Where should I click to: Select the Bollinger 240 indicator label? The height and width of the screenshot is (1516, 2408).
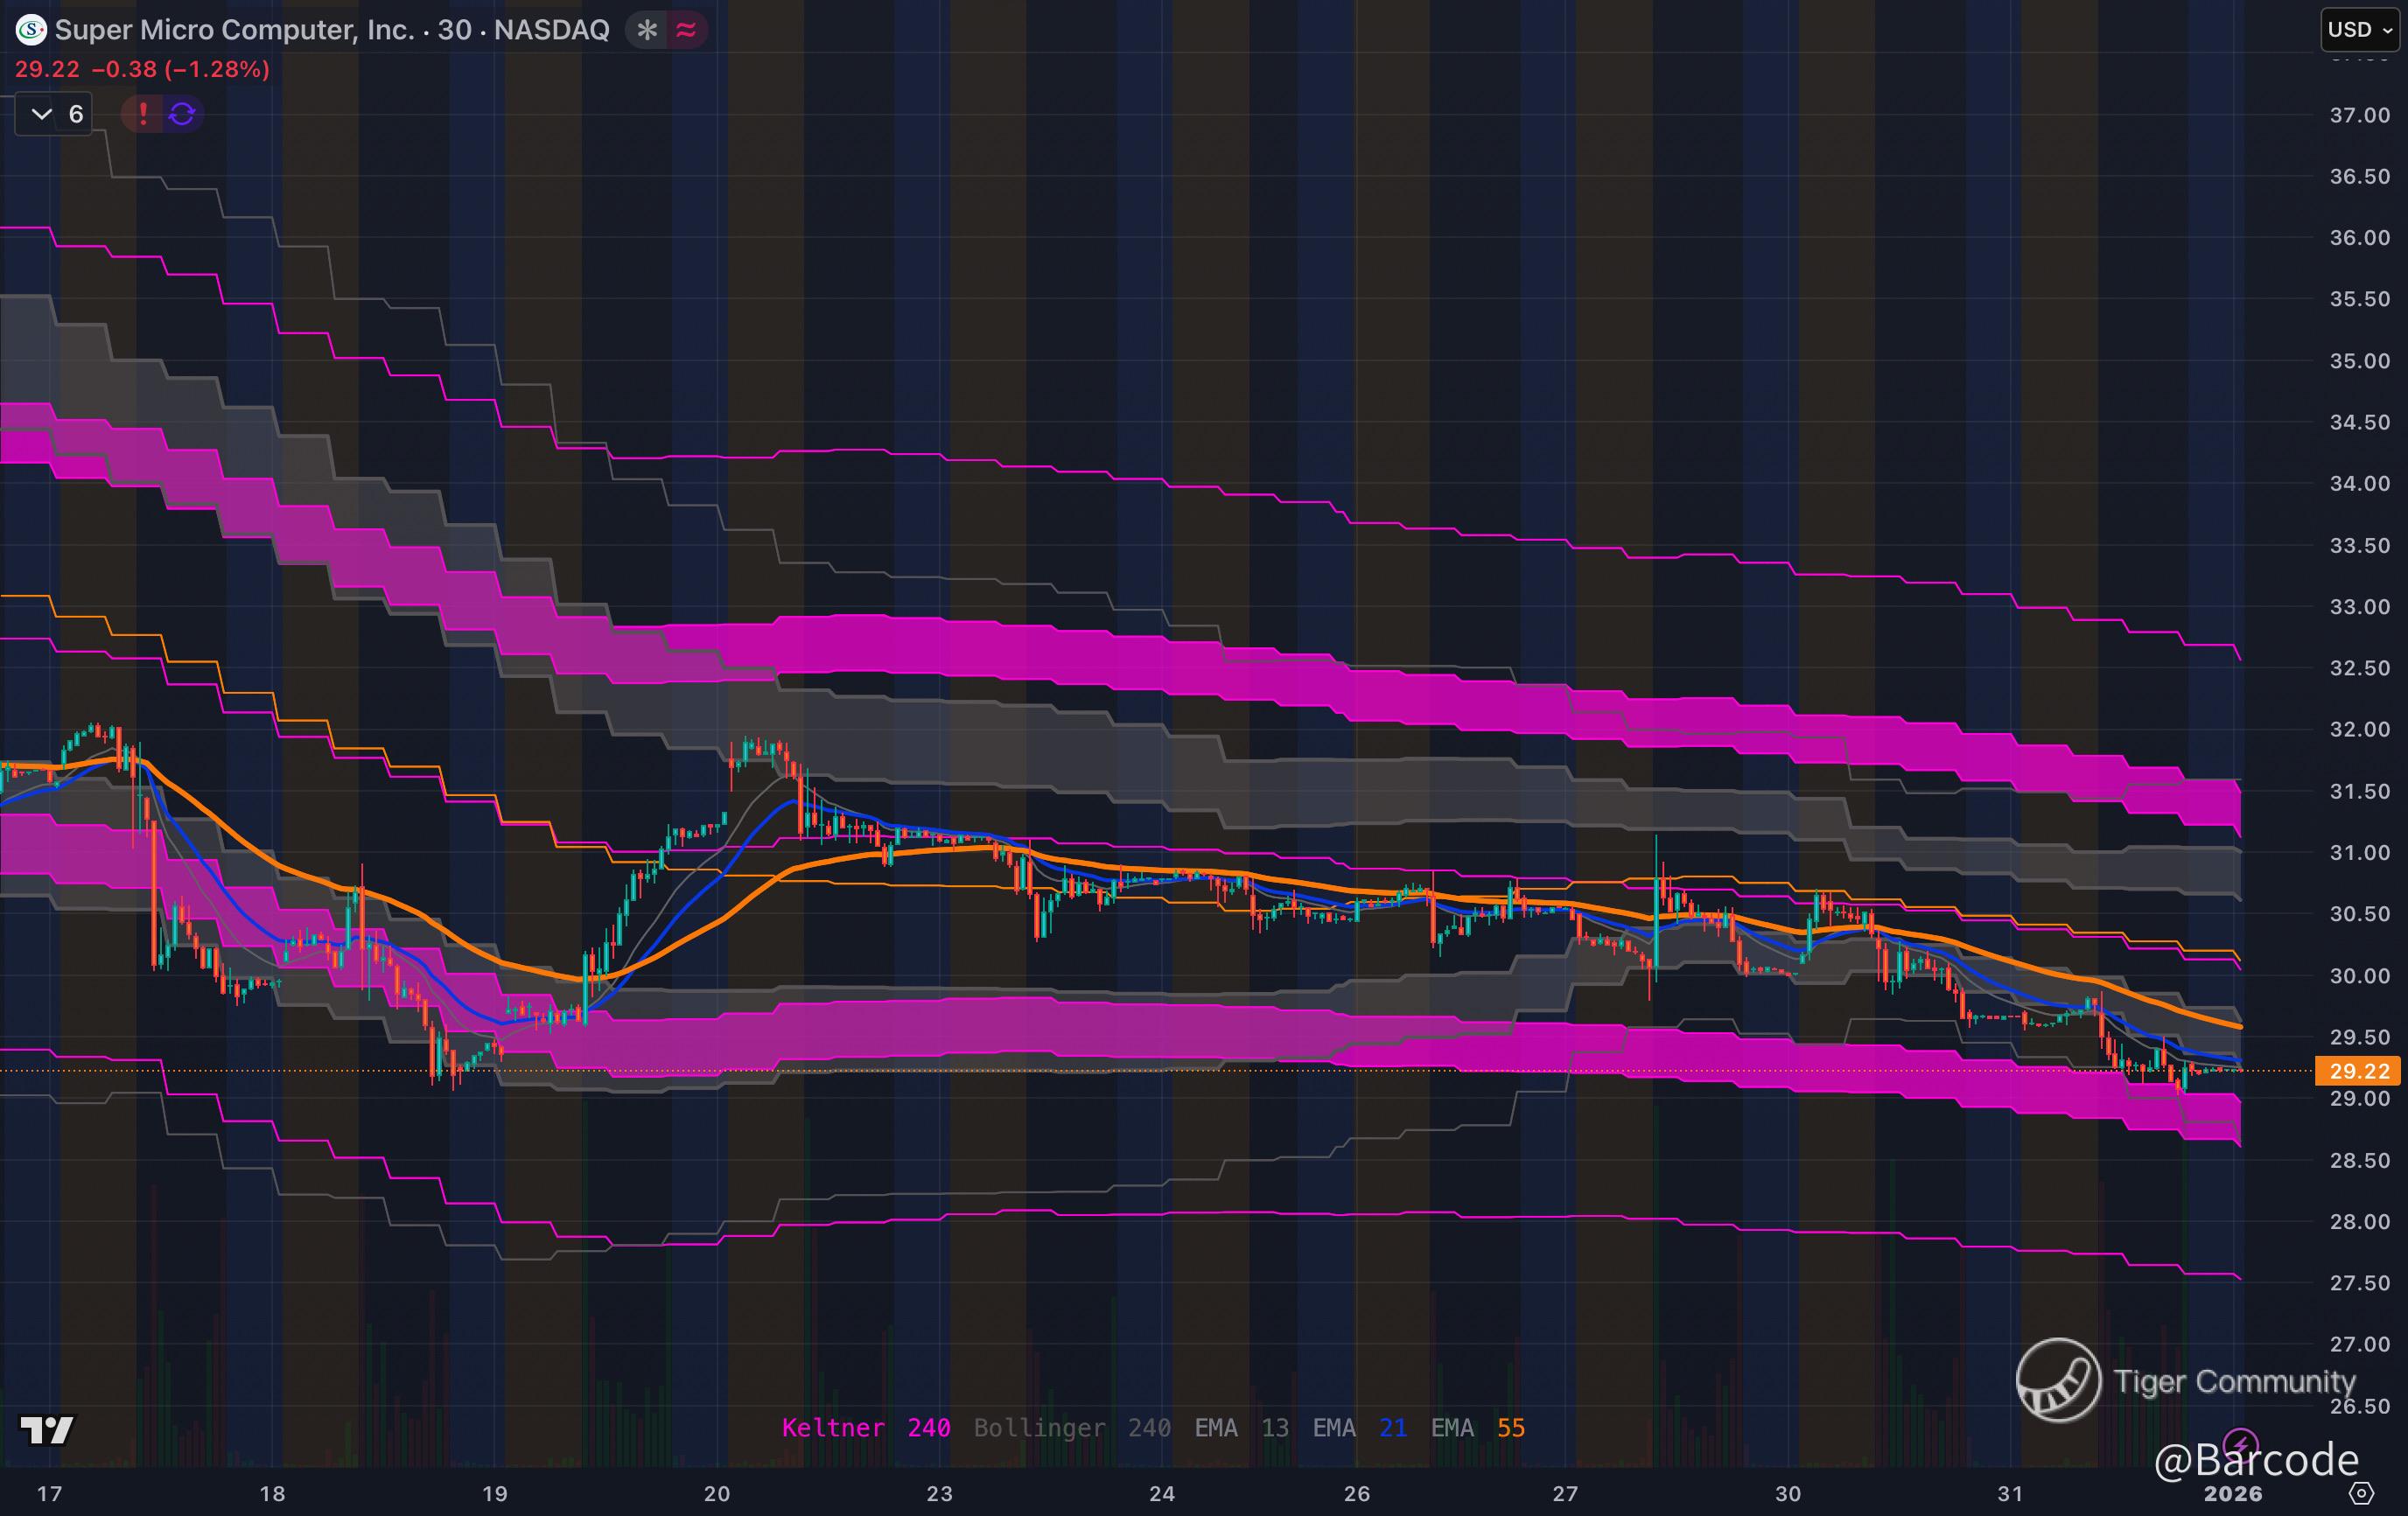click(x=1072, y=1428)
